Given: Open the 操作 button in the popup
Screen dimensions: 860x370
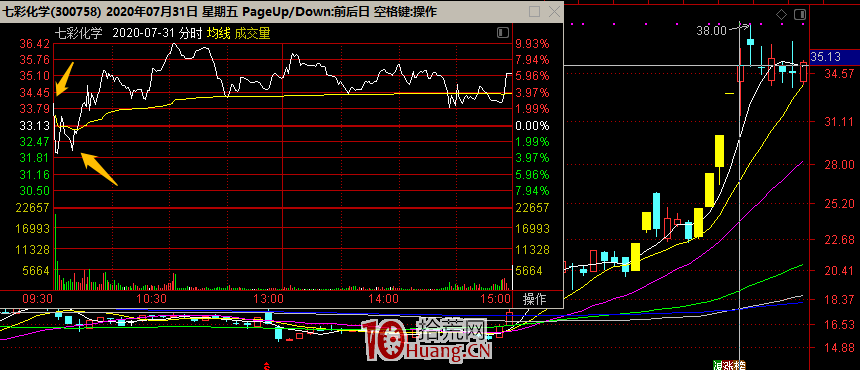Looking at the screenshot, I should click(x=534, y=299).
